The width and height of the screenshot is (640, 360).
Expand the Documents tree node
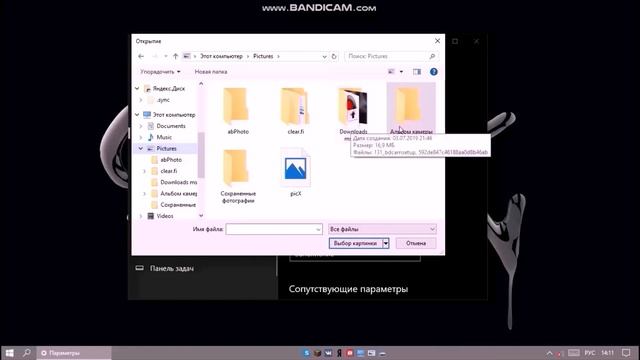(141, 126)
